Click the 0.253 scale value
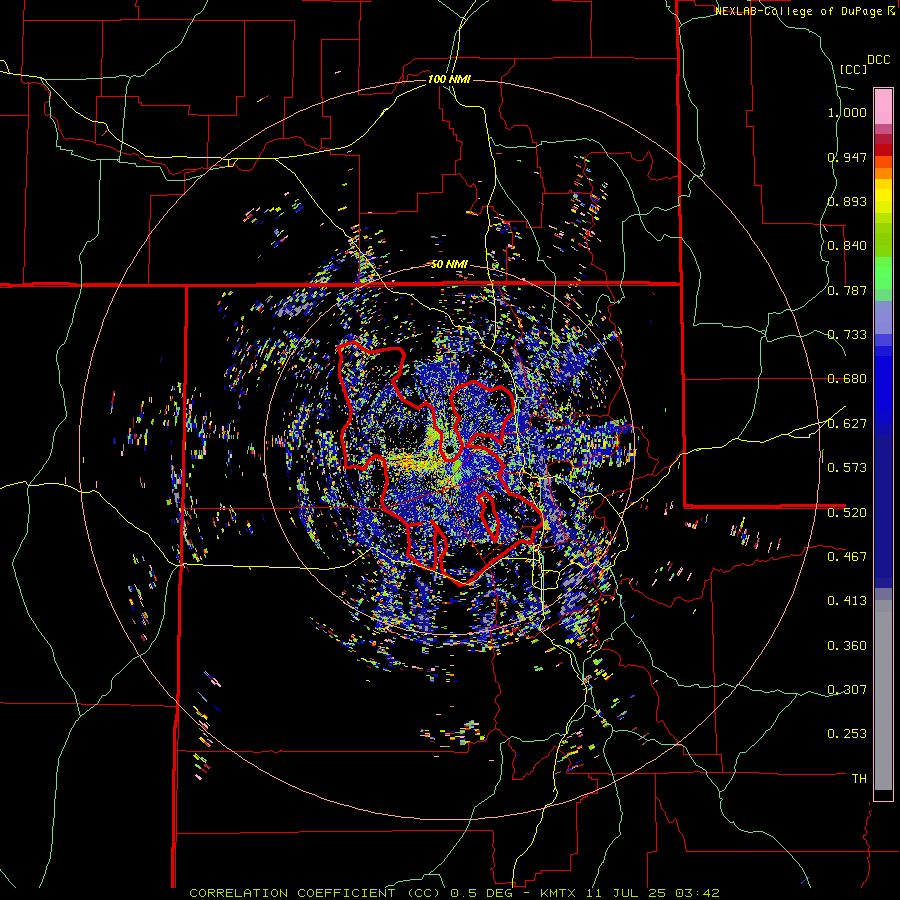Image resolution: width=900 pixels, height=900 pixels. click(847, 734)
